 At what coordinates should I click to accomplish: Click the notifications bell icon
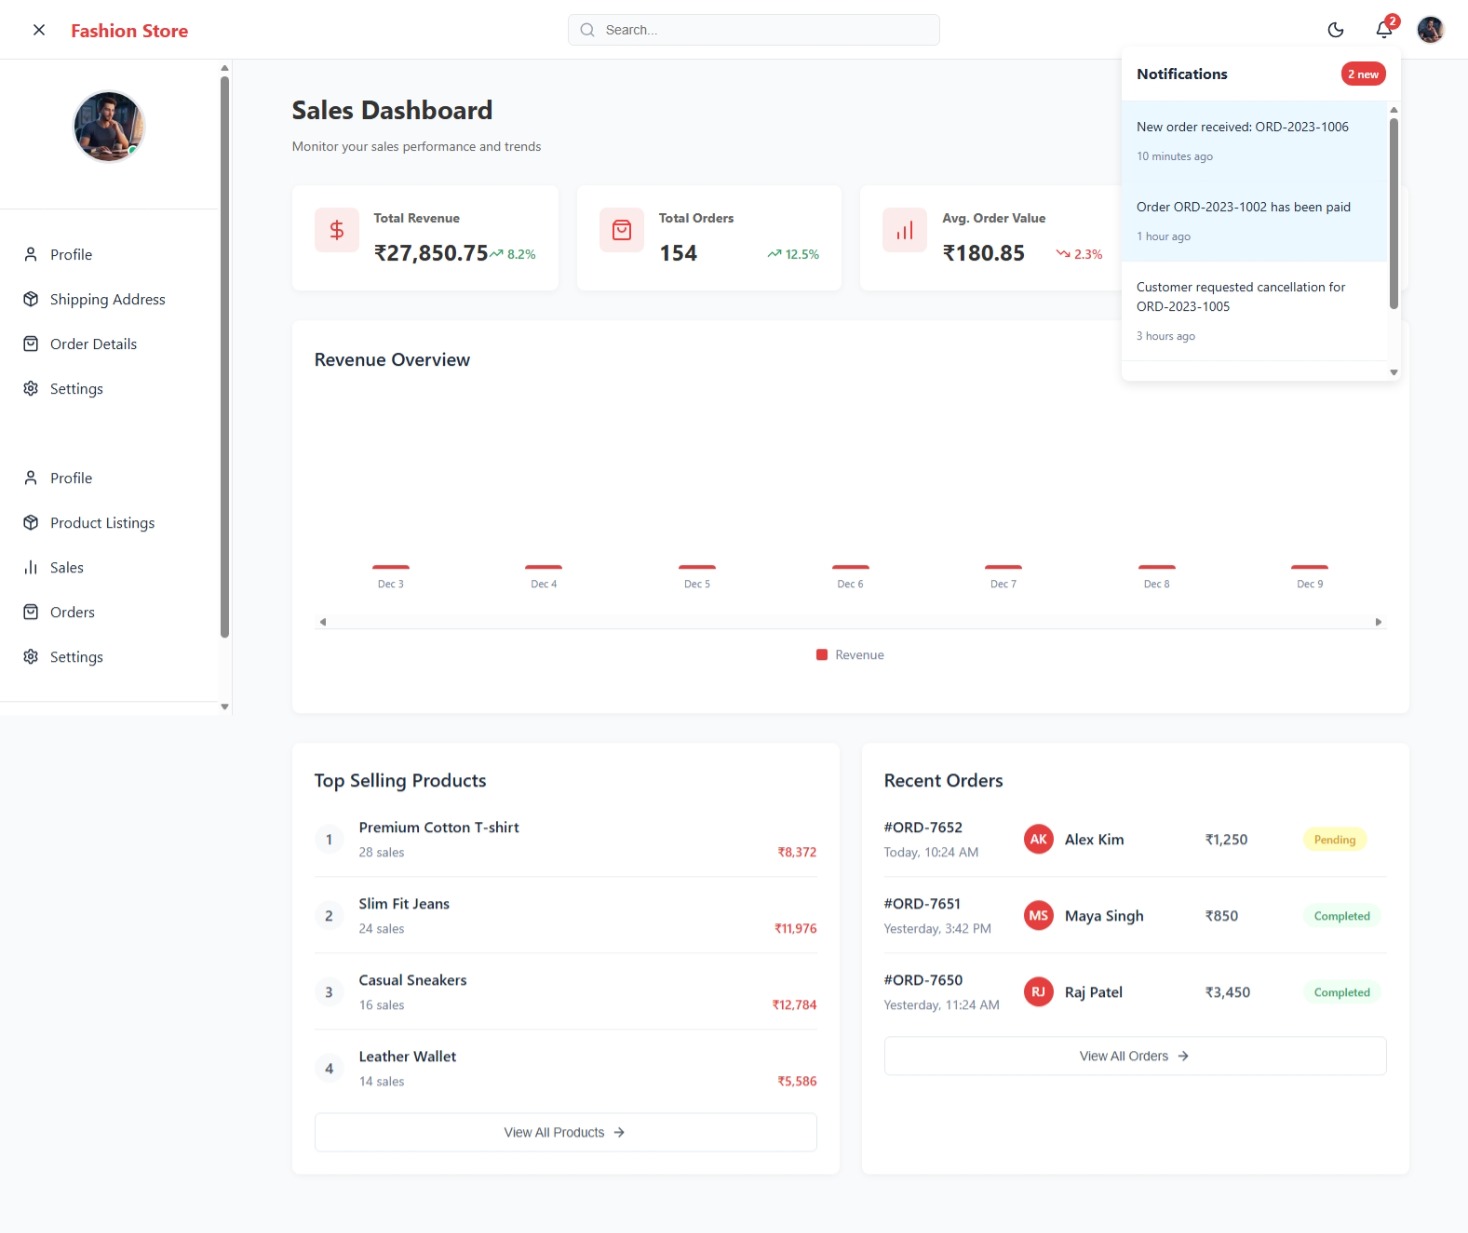(x=1384, y=30)
